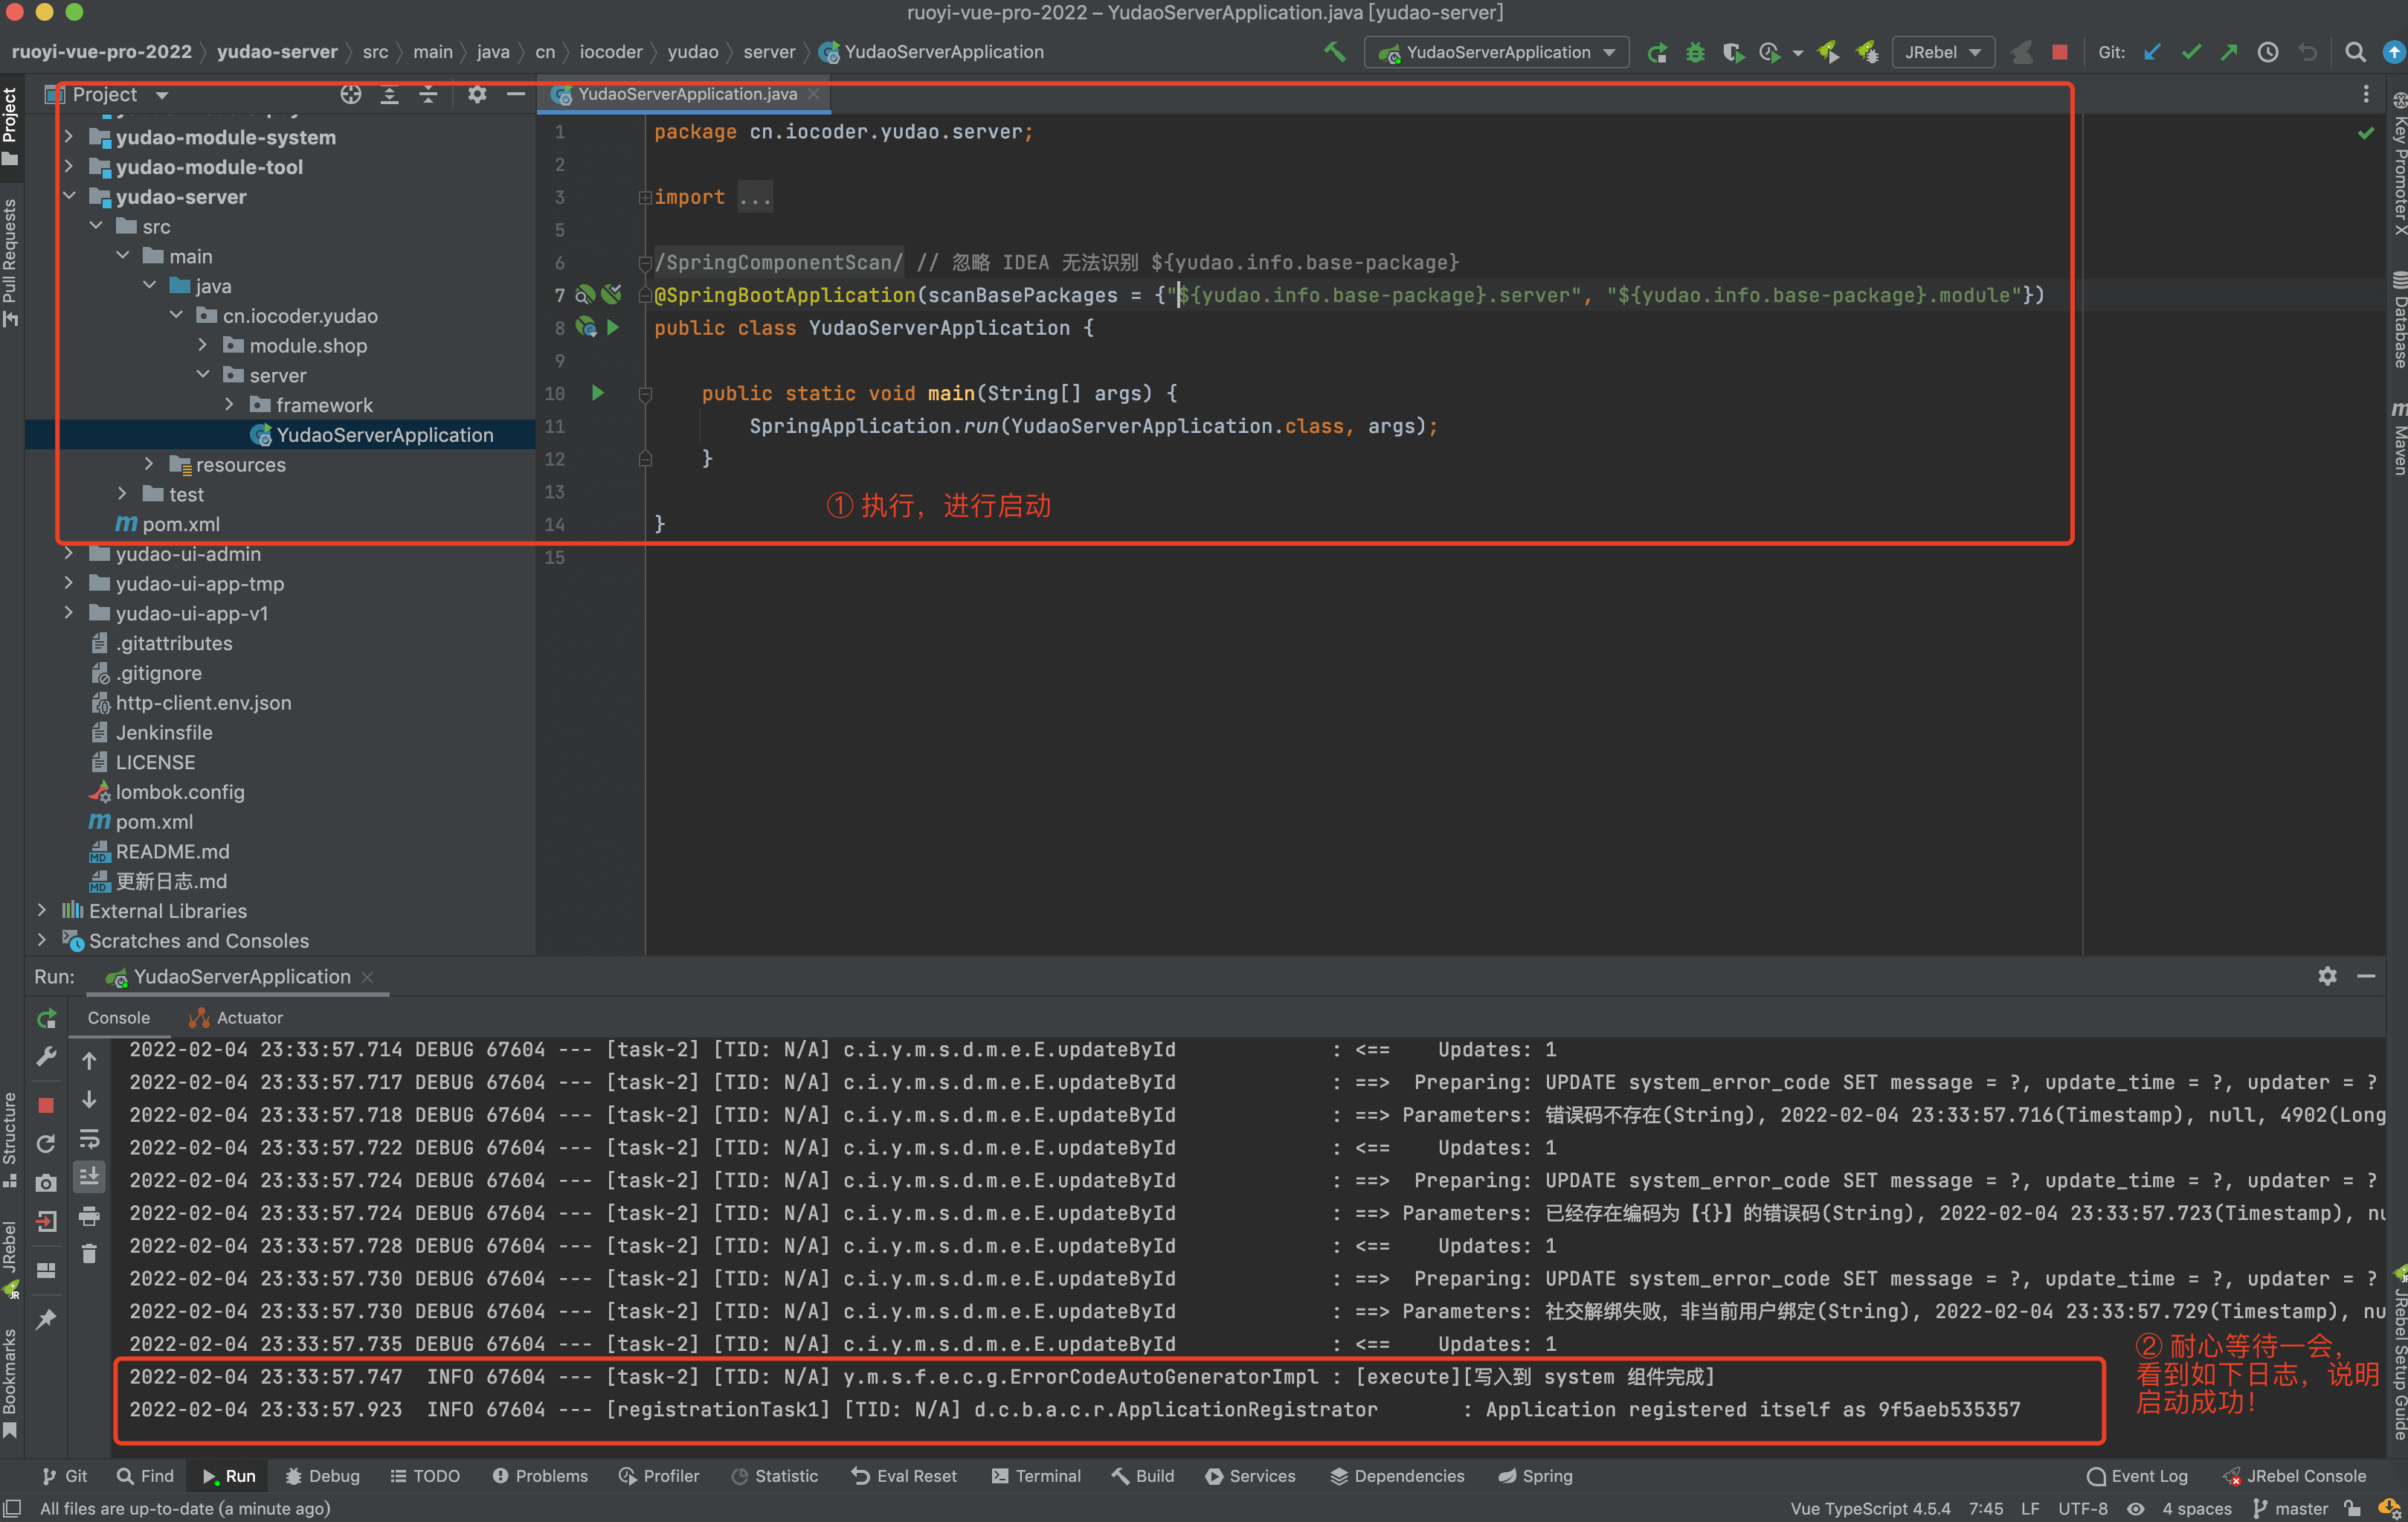Open Run panel settings gear

click(x=2327, y=977)
